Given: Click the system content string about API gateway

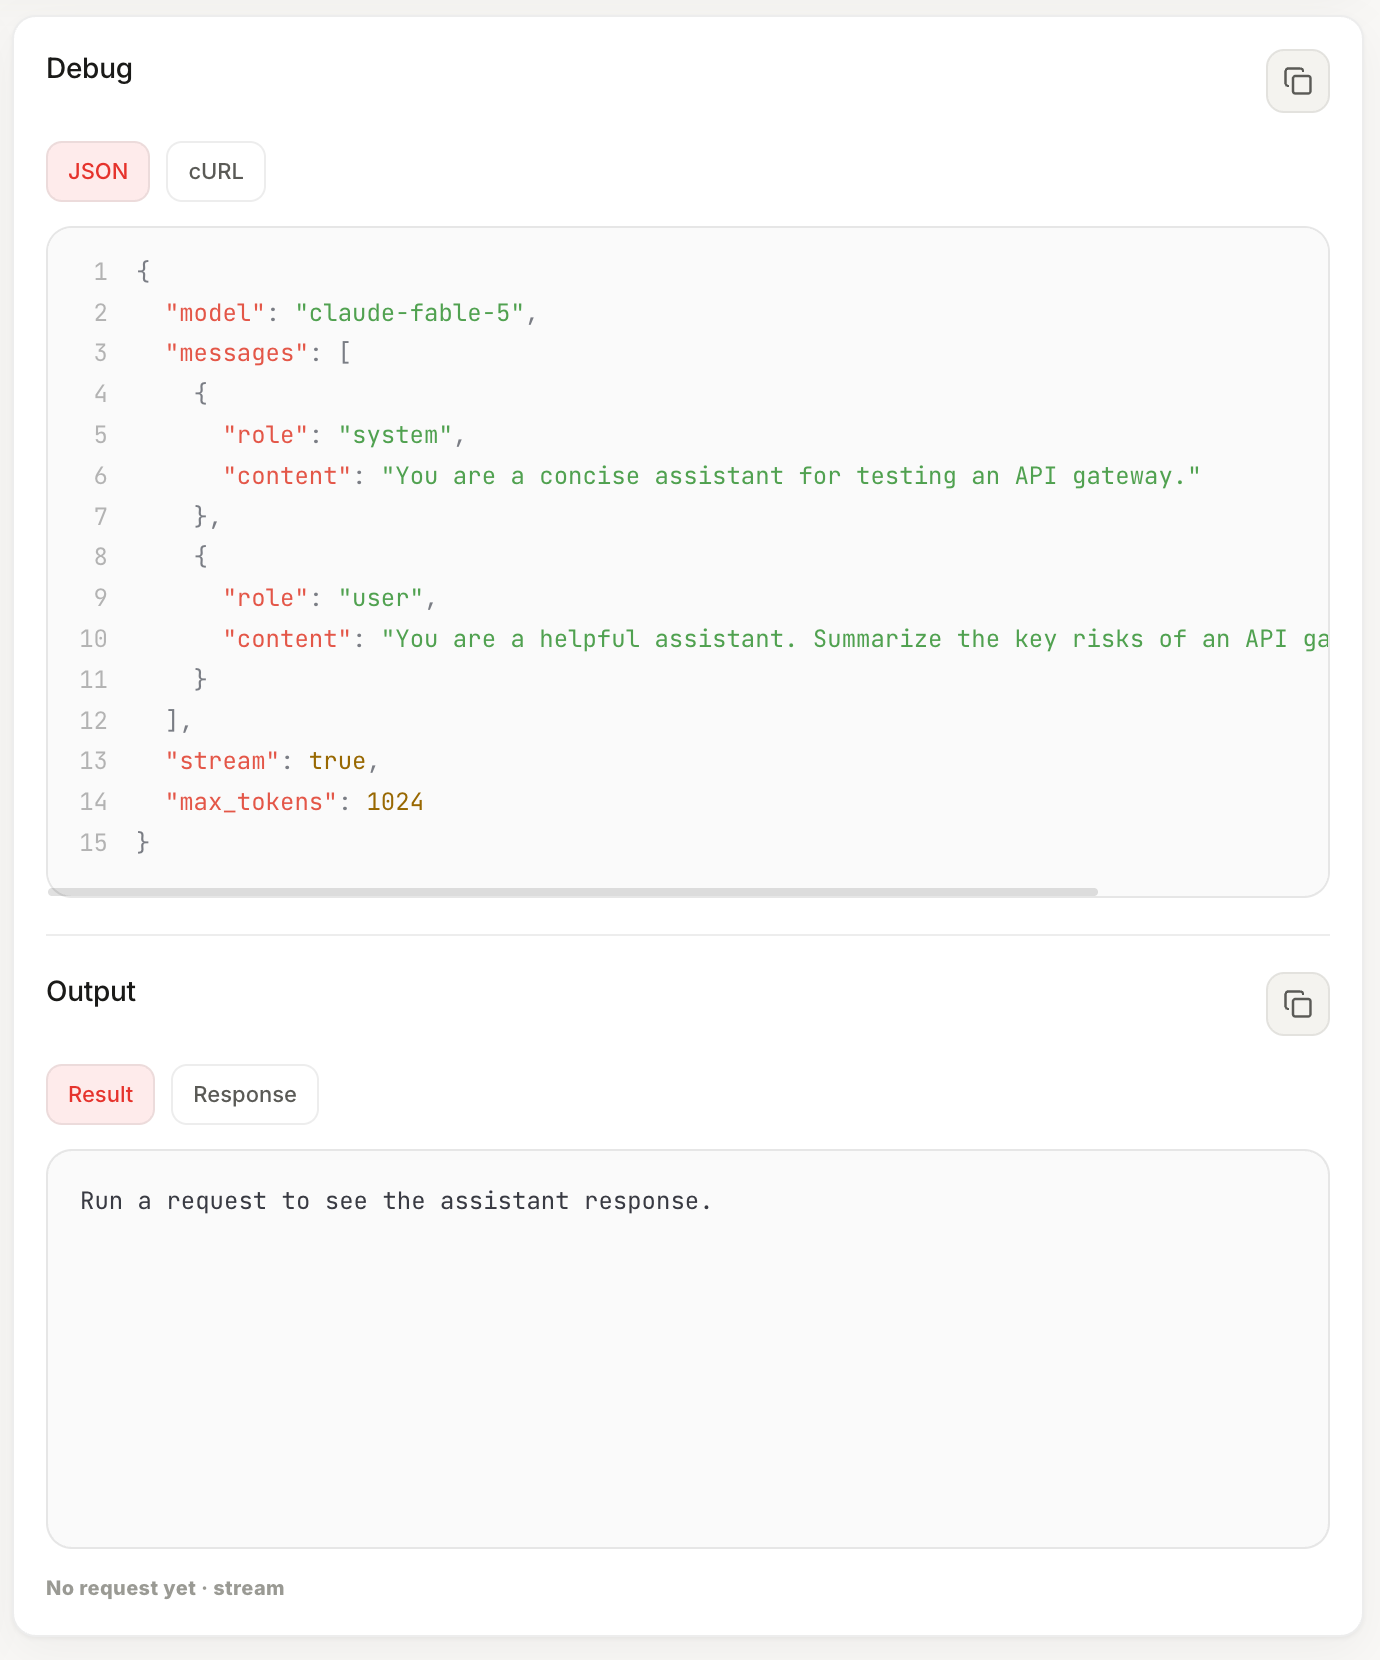Looking at the screenshot, I should click(x=790, y=476).
